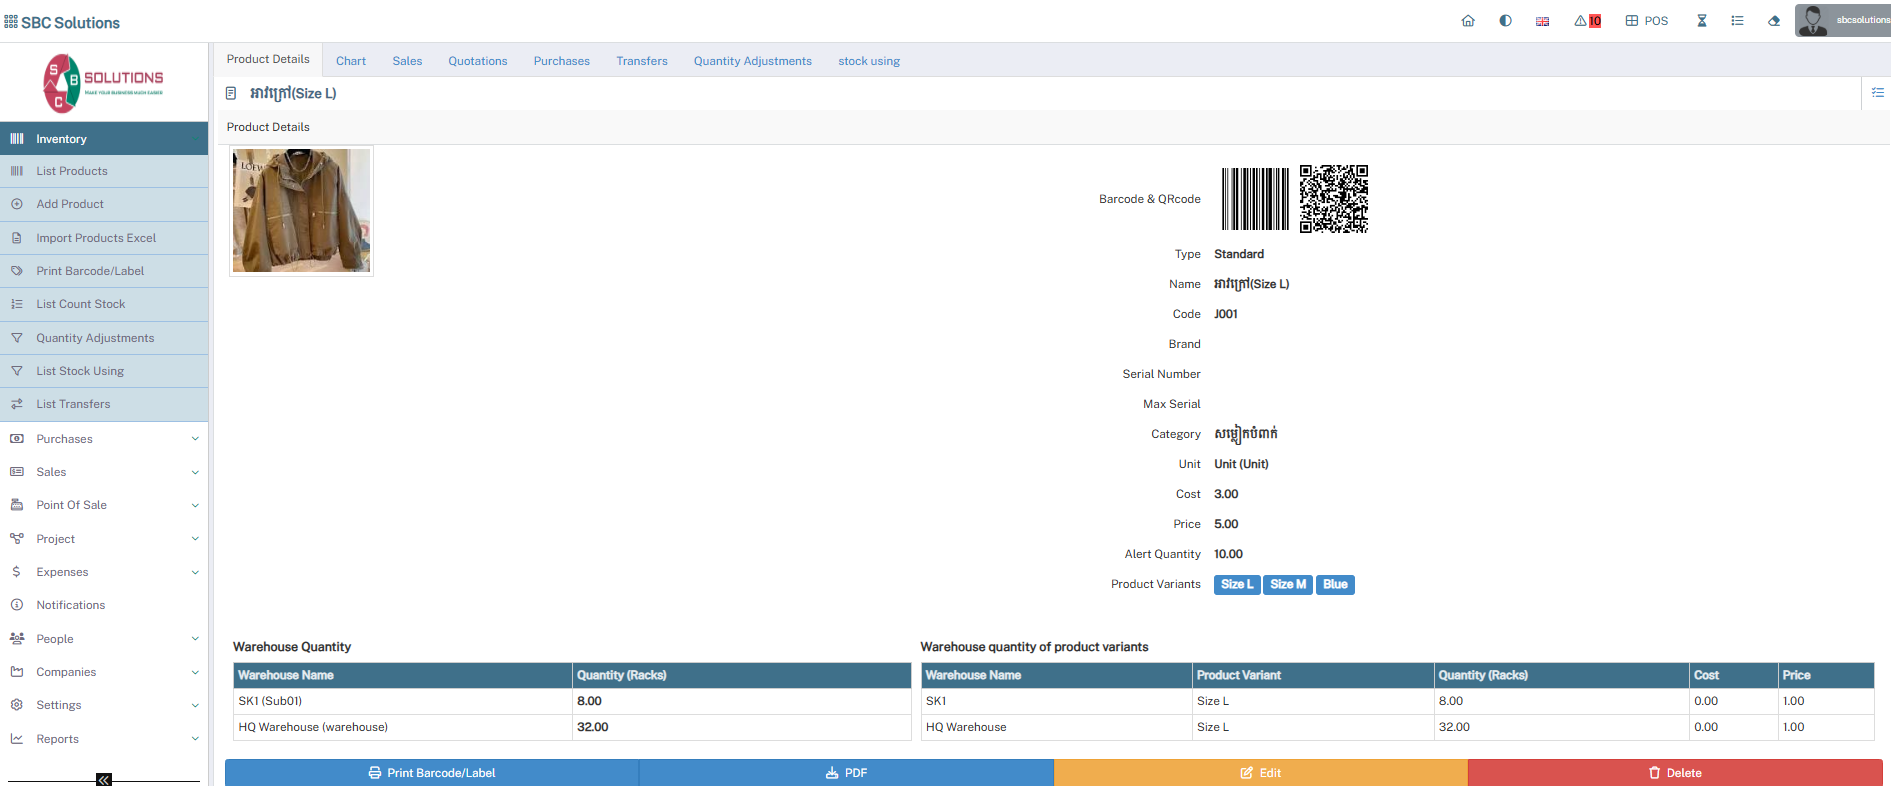
Task: Open the language flag selector
Action: click(1542, 21)
